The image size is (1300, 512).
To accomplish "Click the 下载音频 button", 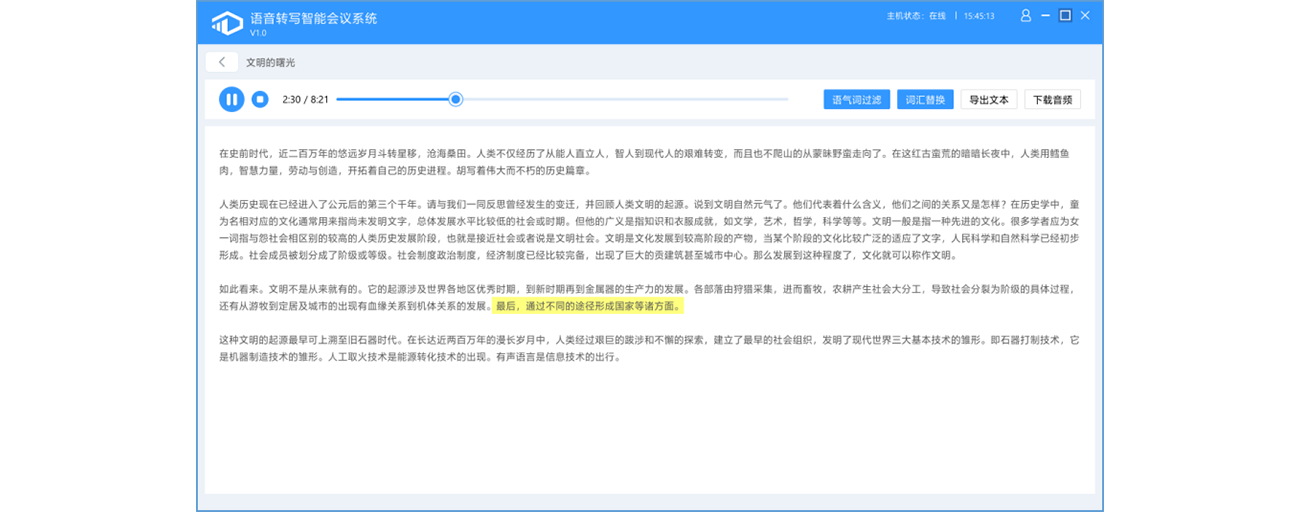I will click(x=1052, y=100).
